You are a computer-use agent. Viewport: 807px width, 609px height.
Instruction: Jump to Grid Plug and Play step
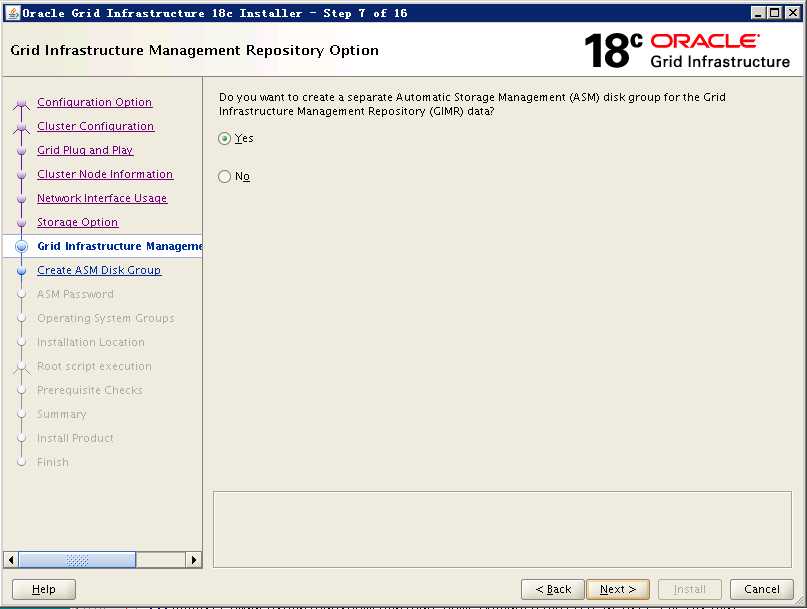coord(85,150)
